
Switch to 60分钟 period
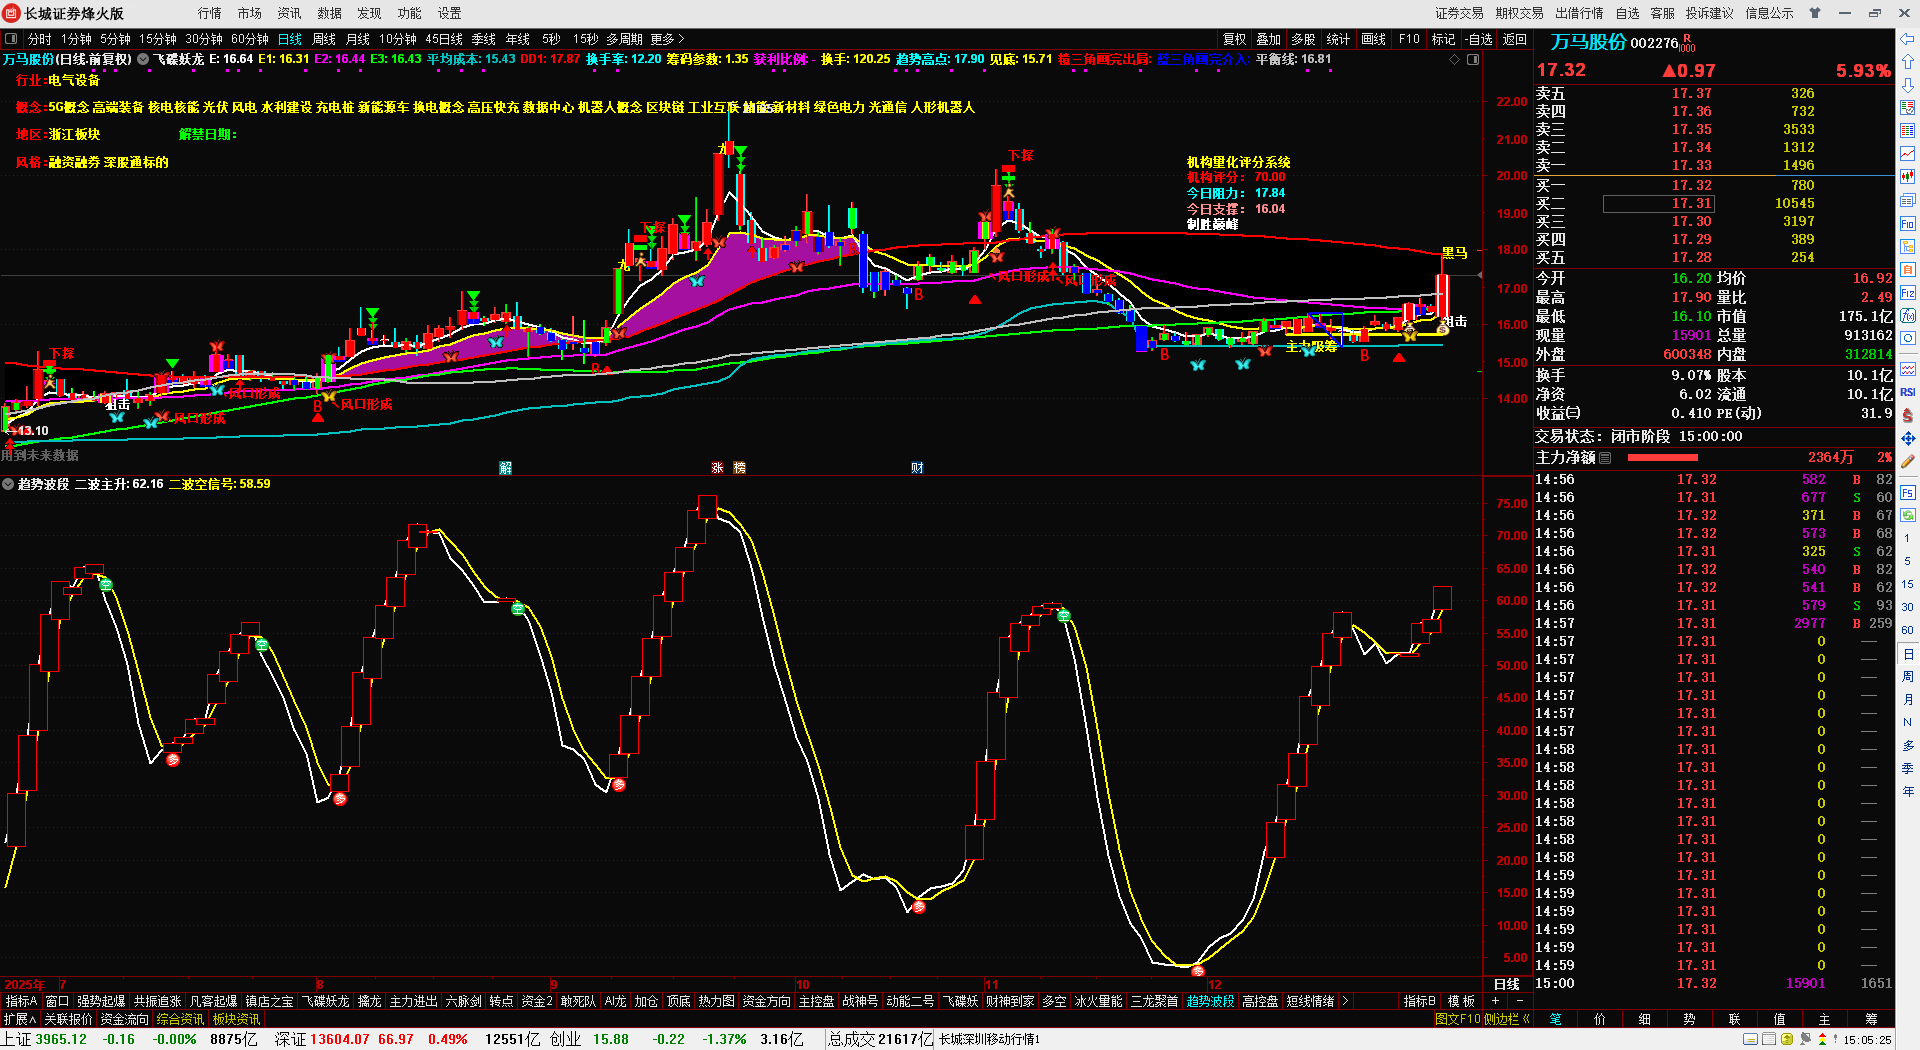tap(250, 39)
